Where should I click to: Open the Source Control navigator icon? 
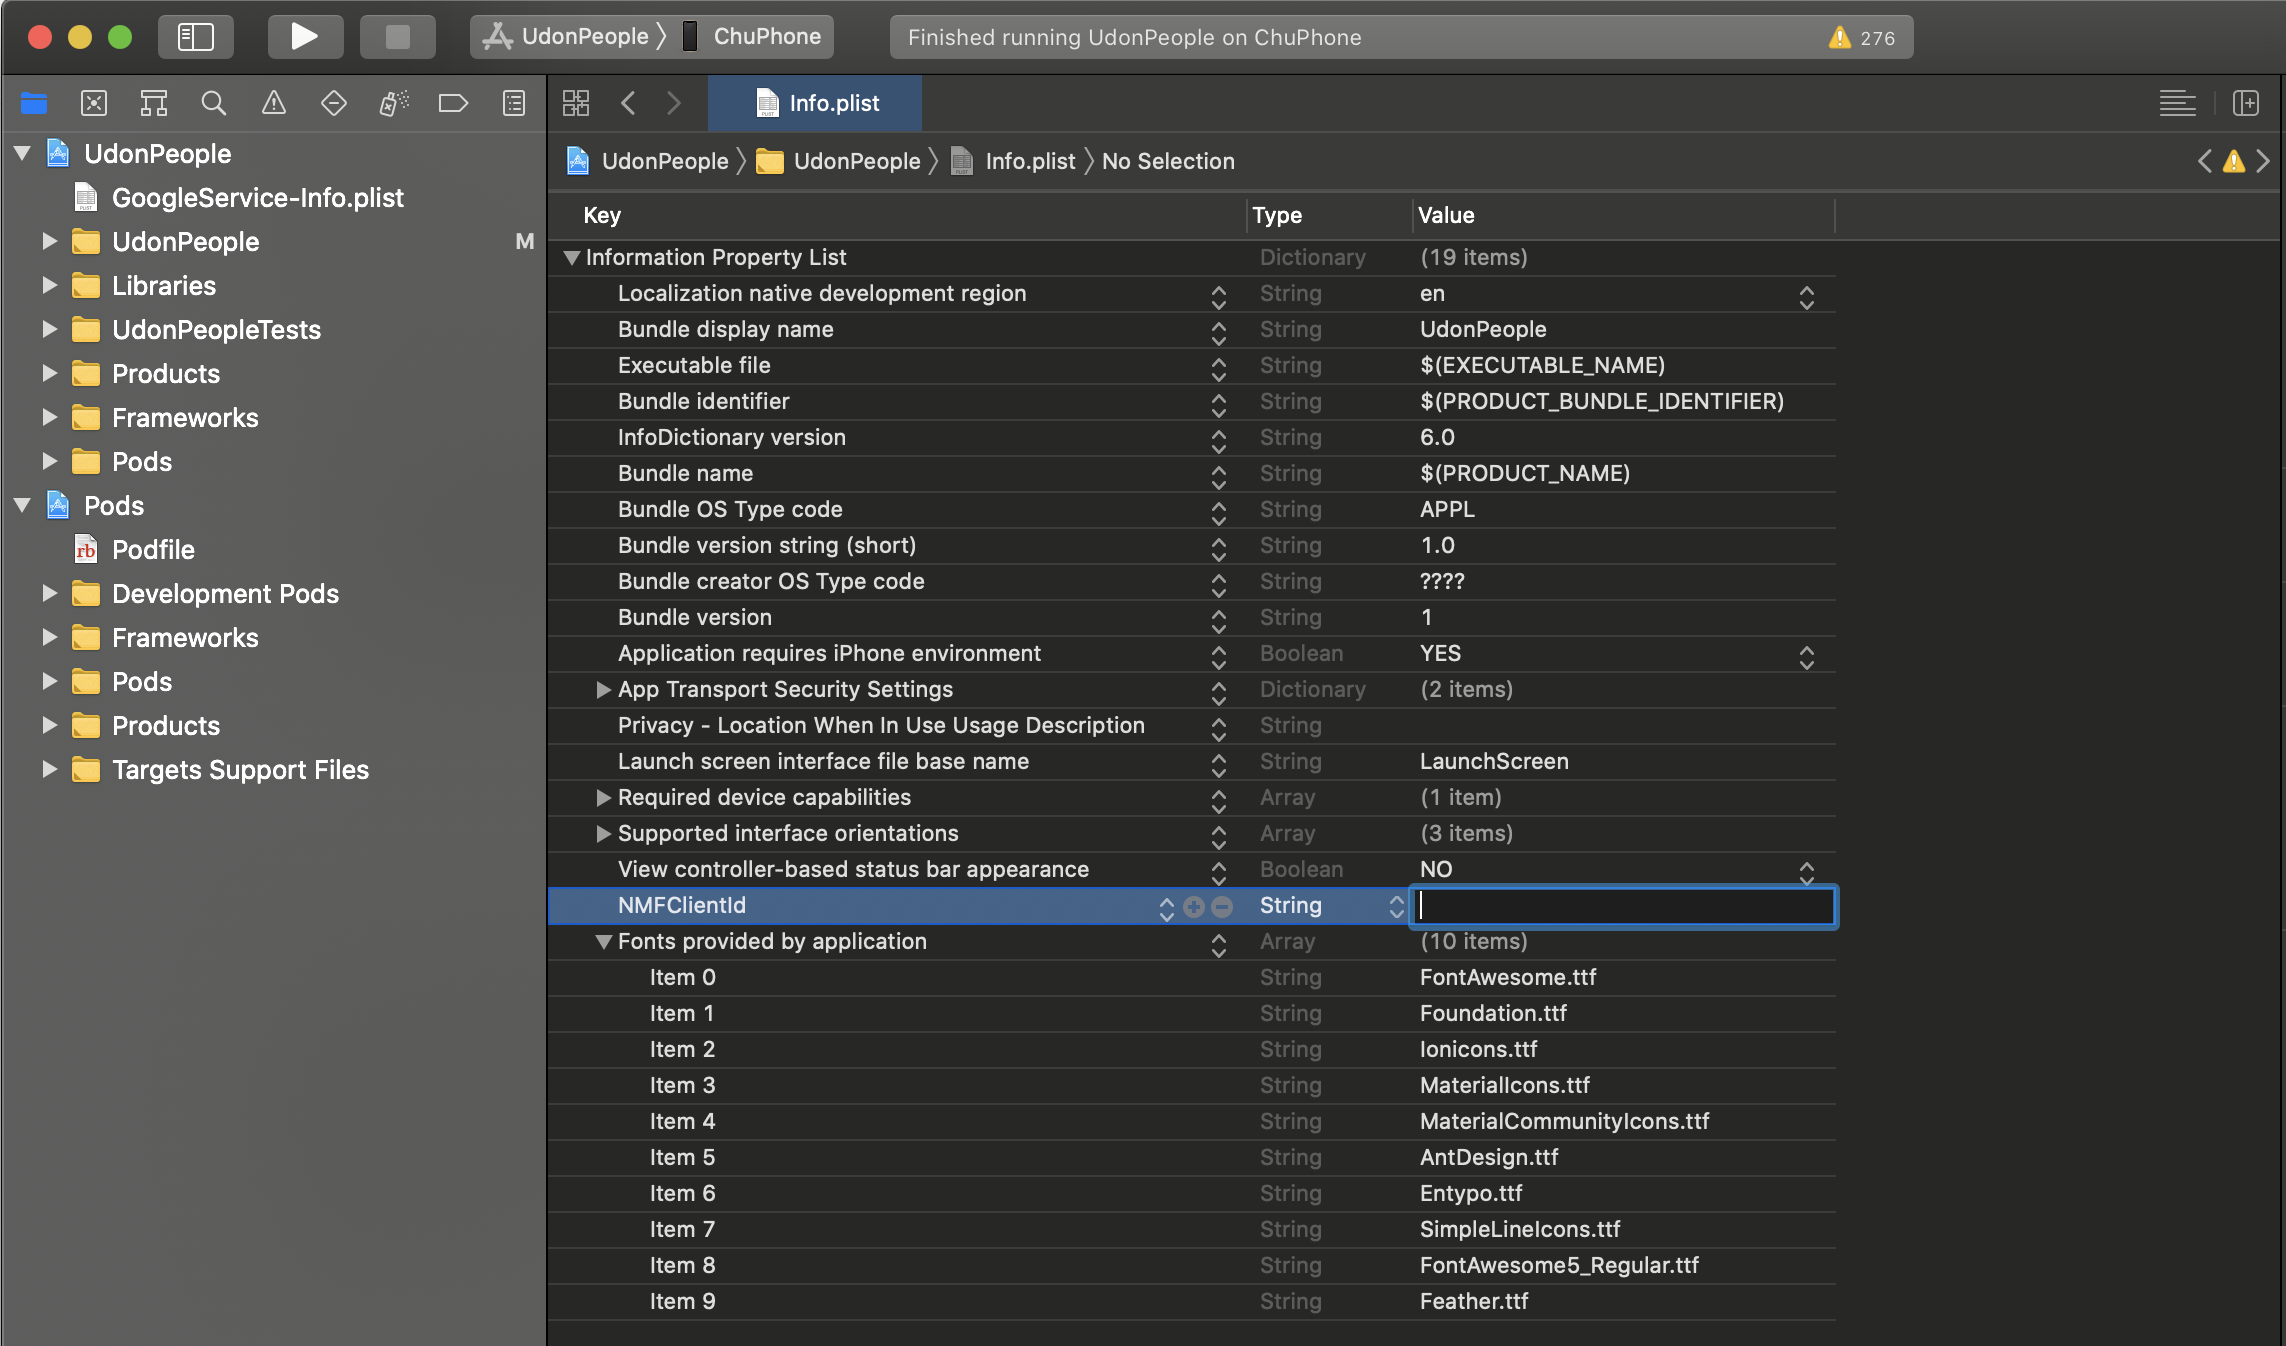pos(93,103)
